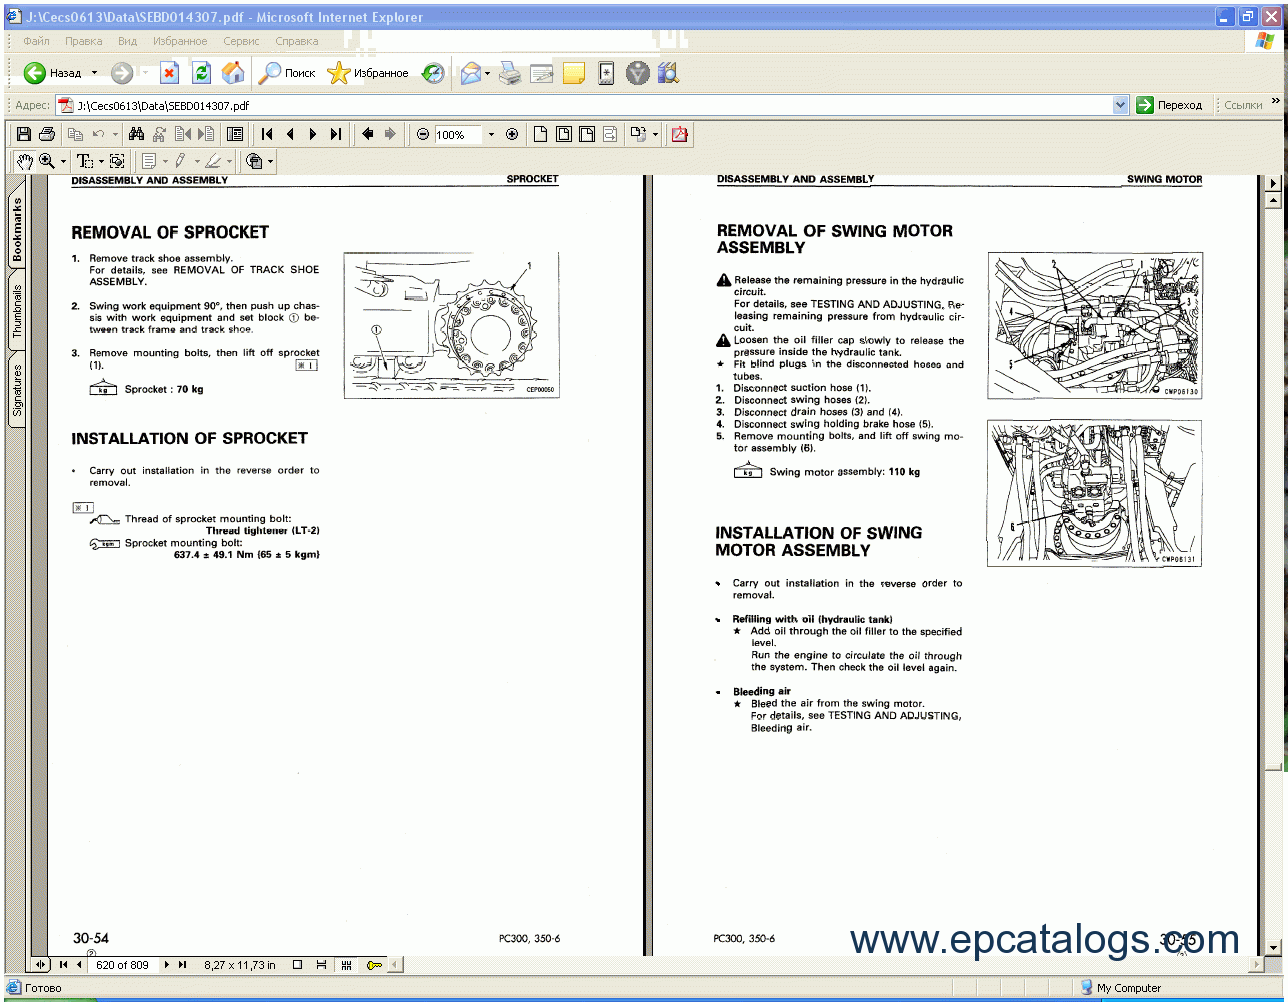Open the Back button history dropdown
The image size is (1288, 1002).
point(95,73)
